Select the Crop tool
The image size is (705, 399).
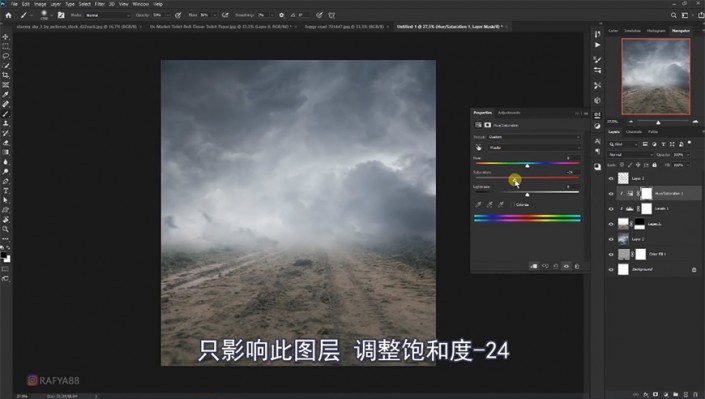pos(5,75)
